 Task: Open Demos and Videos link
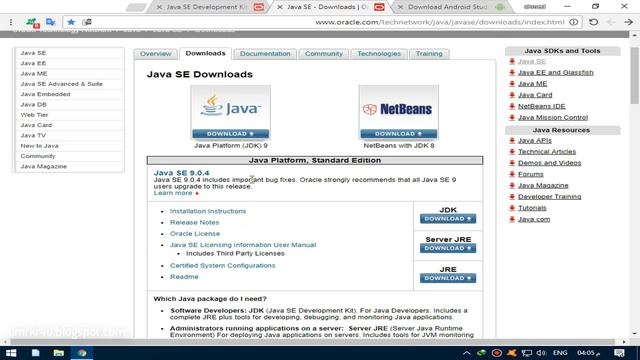point(549,163)
